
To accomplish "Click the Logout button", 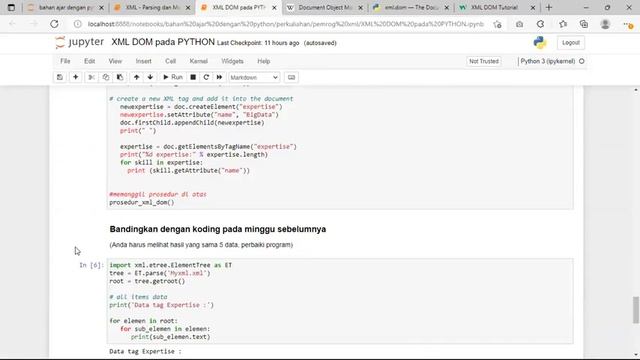I will (571, 42).
